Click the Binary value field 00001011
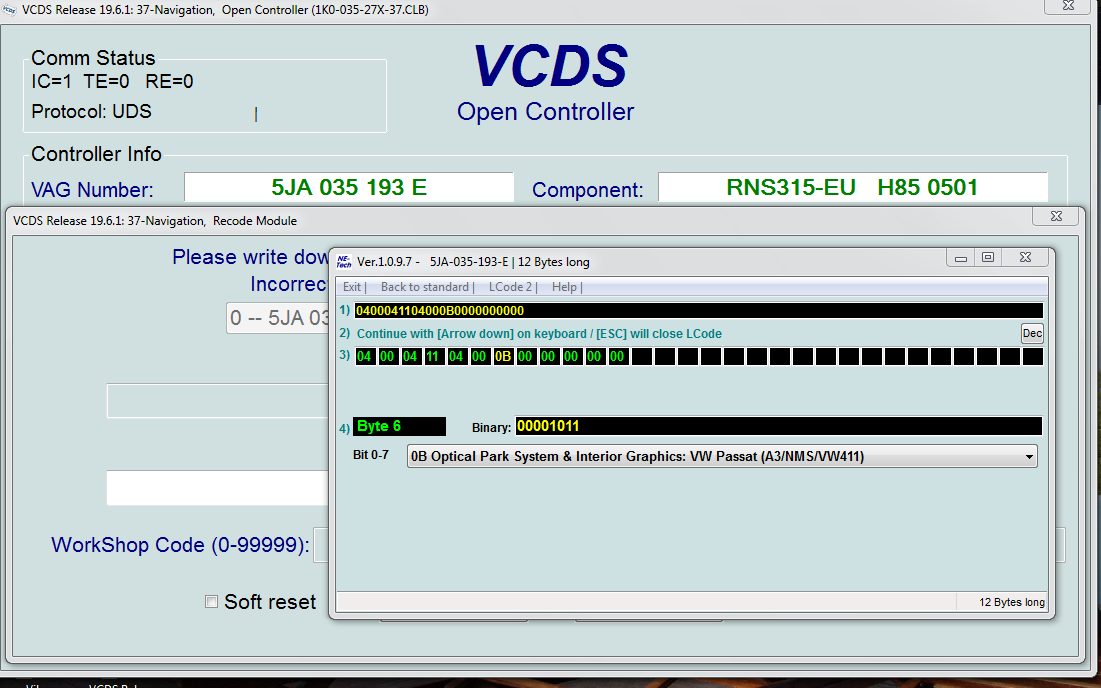This screenshot has height=688, width=1101. click(779, 426)
